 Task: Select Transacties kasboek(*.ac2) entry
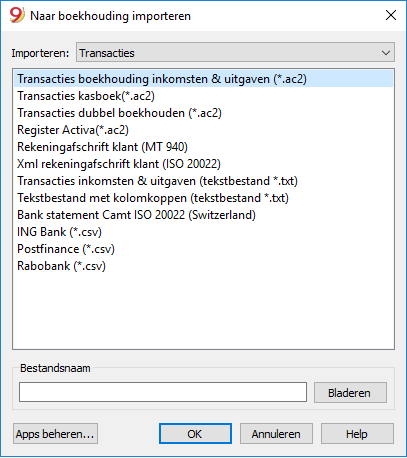pos(203,96)
